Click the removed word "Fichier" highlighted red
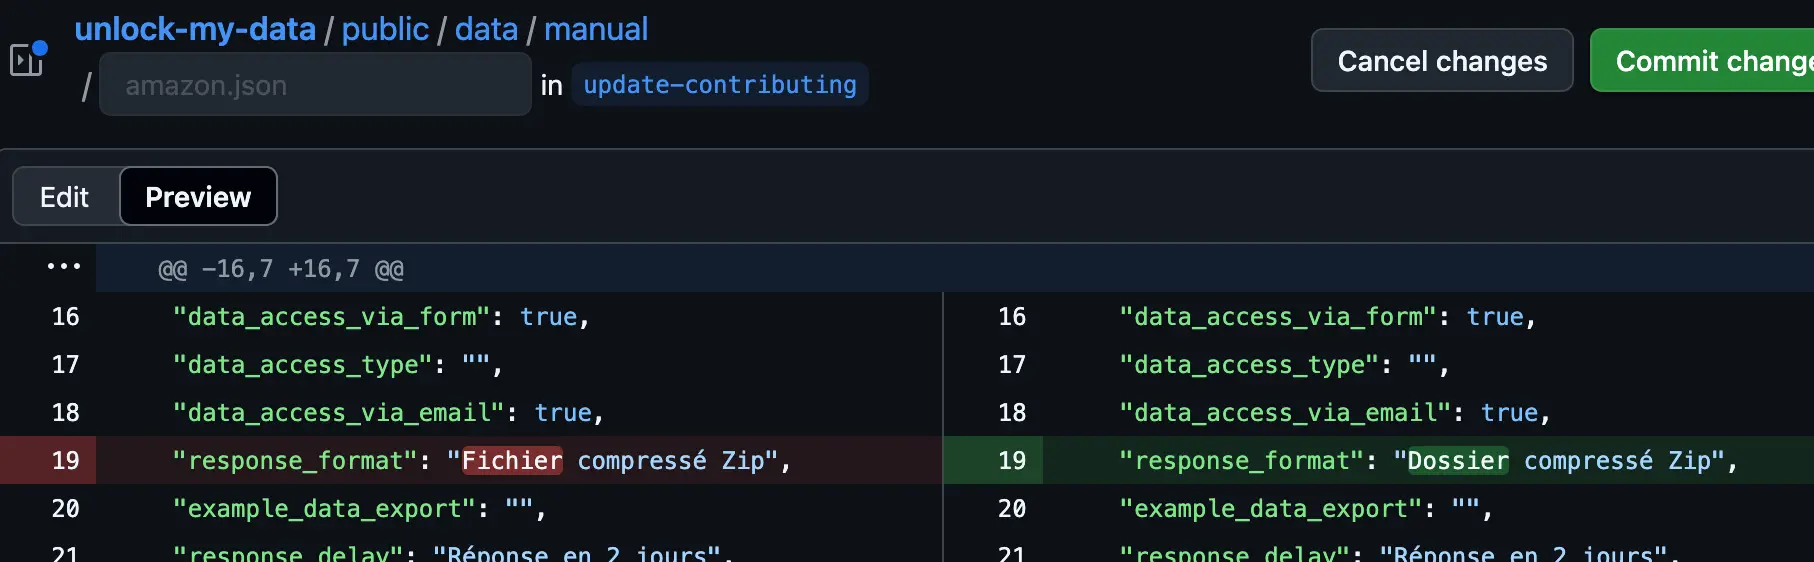Viewport: 1814px width, 562px height. coord(511,461)
